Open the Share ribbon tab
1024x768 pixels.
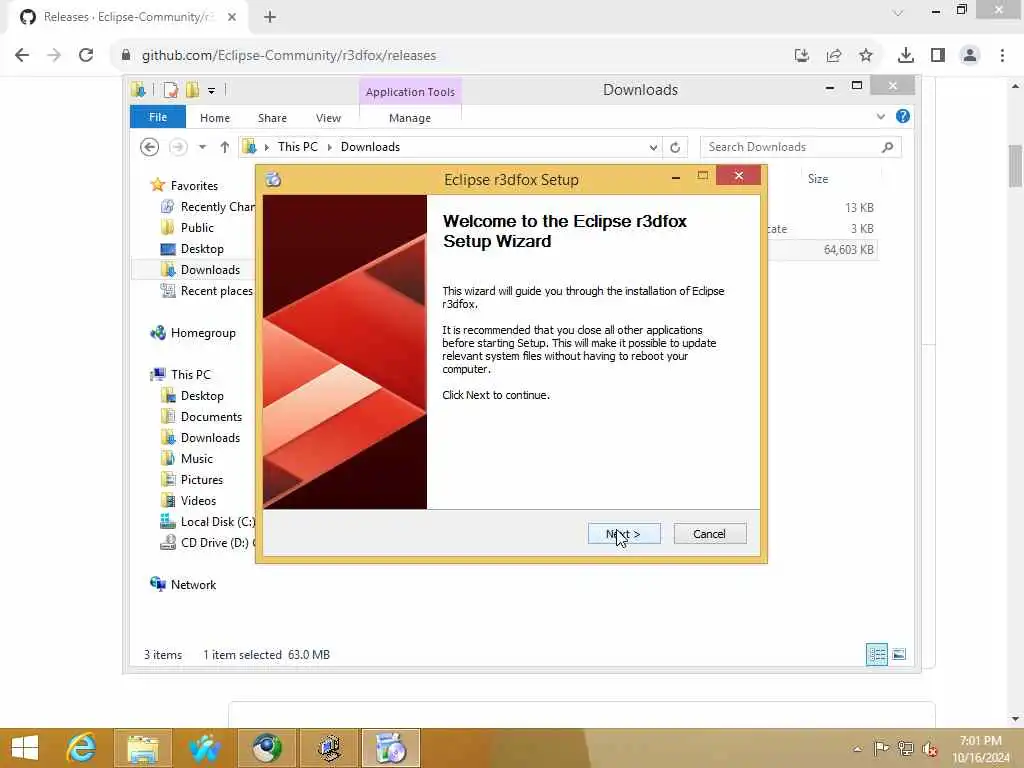tap(272, 118)
